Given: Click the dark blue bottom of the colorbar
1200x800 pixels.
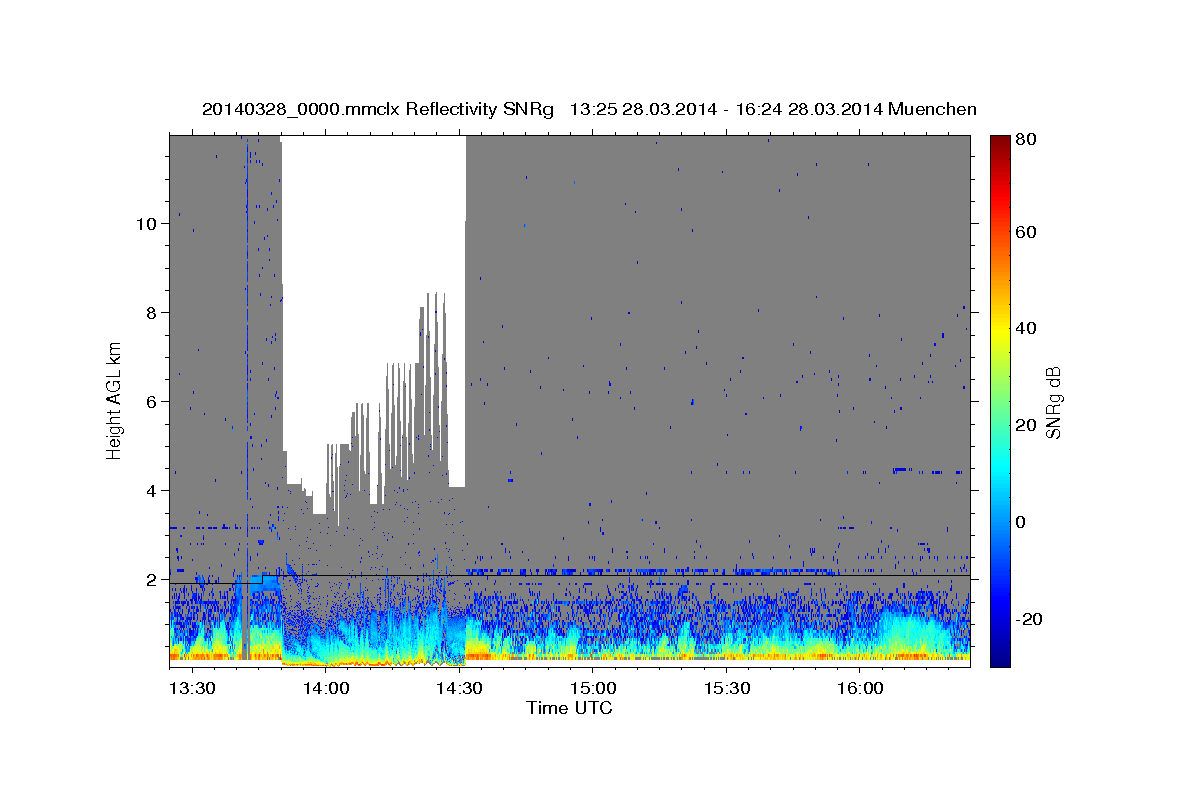Looking at the screenshot, I should tap(999, 657).
